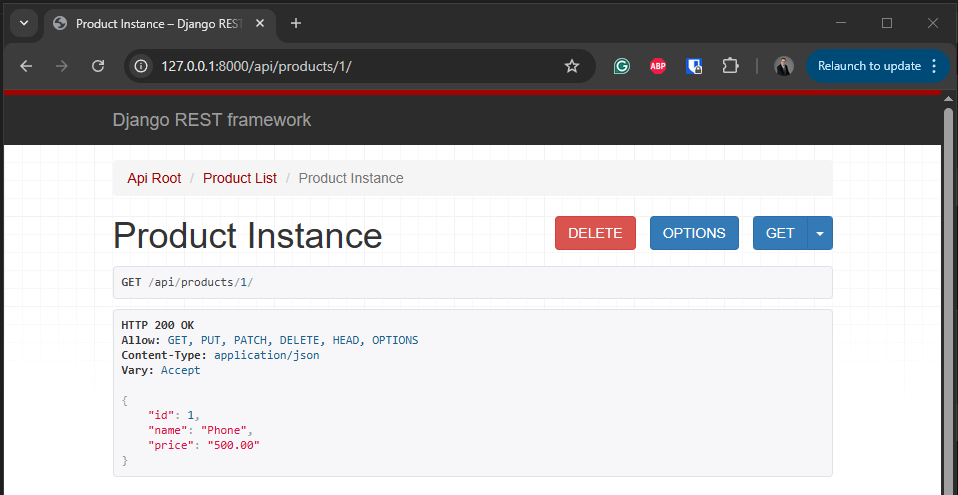Open the Extensions puzzle menu
The image size is (958, 495).
[730, 66]
